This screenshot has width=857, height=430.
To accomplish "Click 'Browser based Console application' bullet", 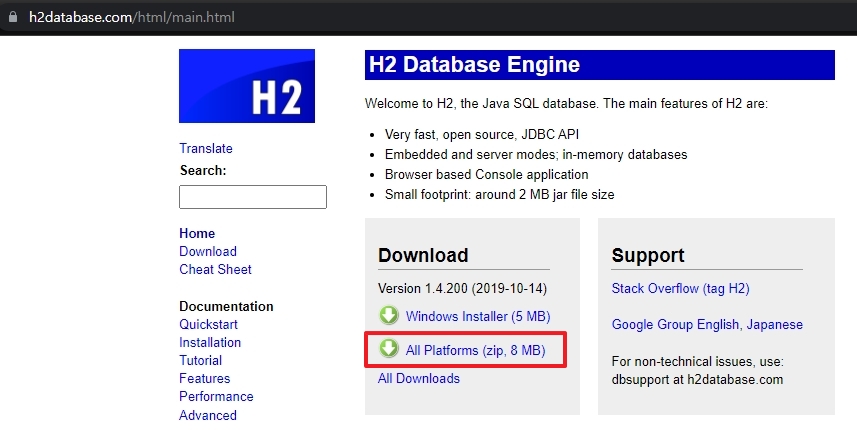I will click(x=486, y=175).
